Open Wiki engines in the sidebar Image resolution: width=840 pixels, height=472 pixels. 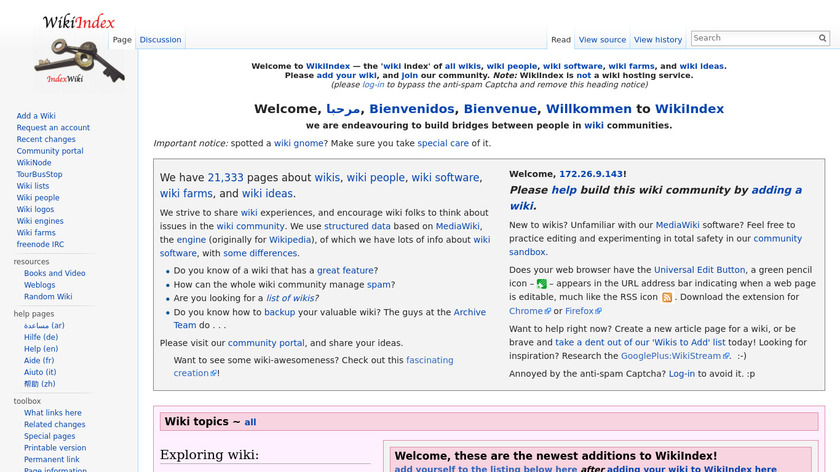40,221
